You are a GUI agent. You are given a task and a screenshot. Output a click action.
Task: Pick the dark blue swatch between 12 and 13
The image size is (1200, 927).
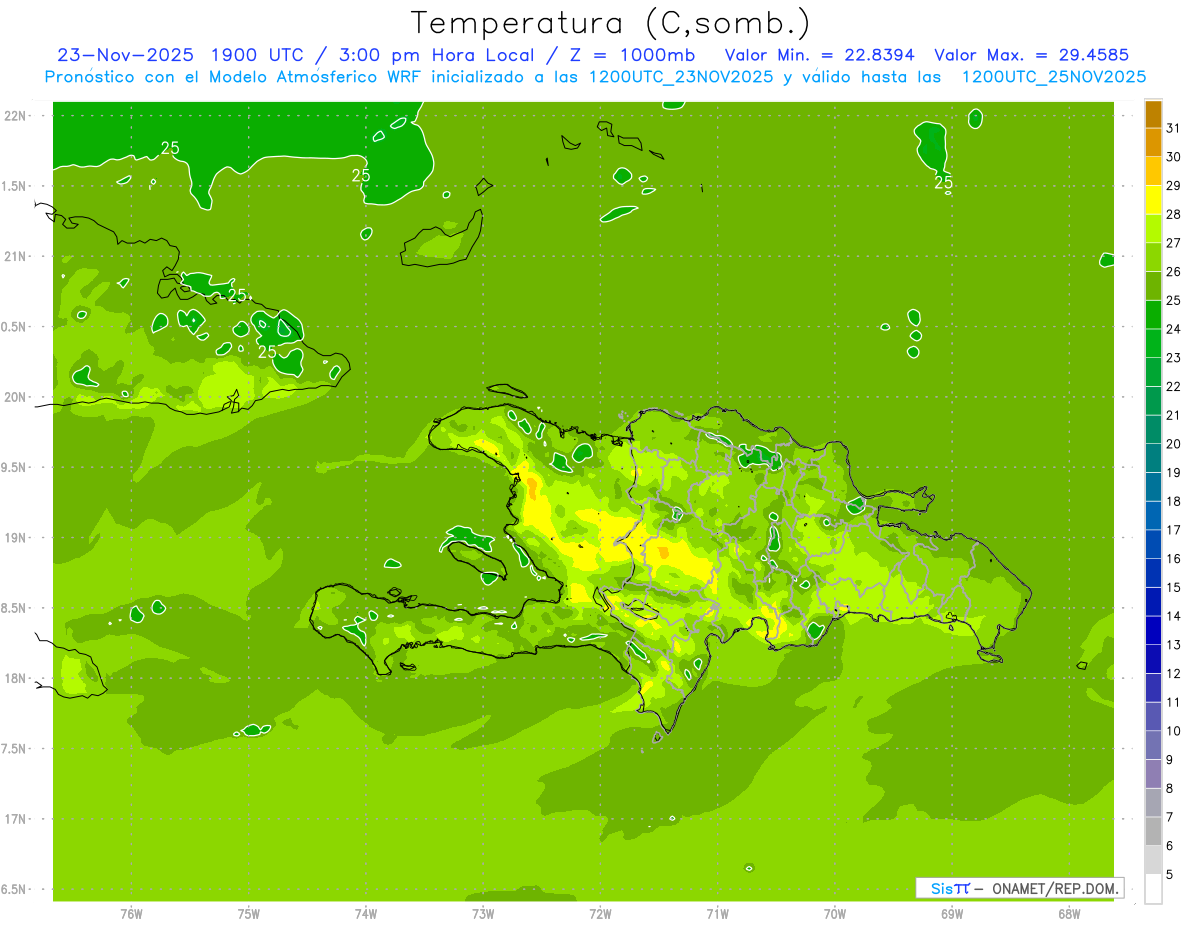(x=1153, y=659)
